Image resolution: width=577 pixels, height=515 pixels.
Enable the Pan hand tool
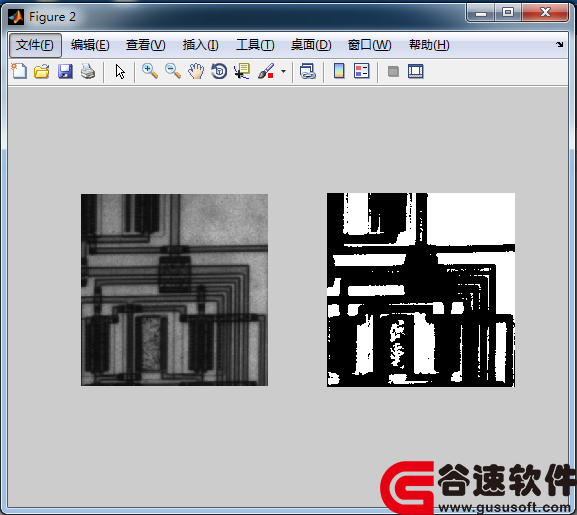pos(196,71)
